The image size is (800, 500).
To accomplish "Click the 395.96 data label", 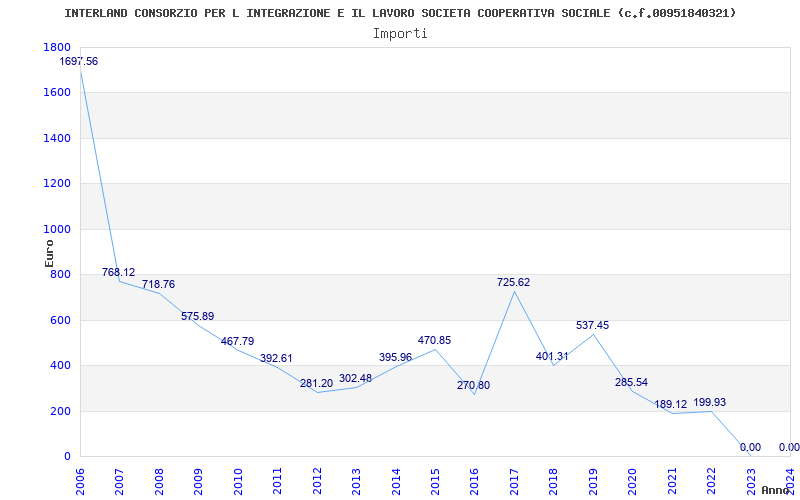I will click(395, 357).
